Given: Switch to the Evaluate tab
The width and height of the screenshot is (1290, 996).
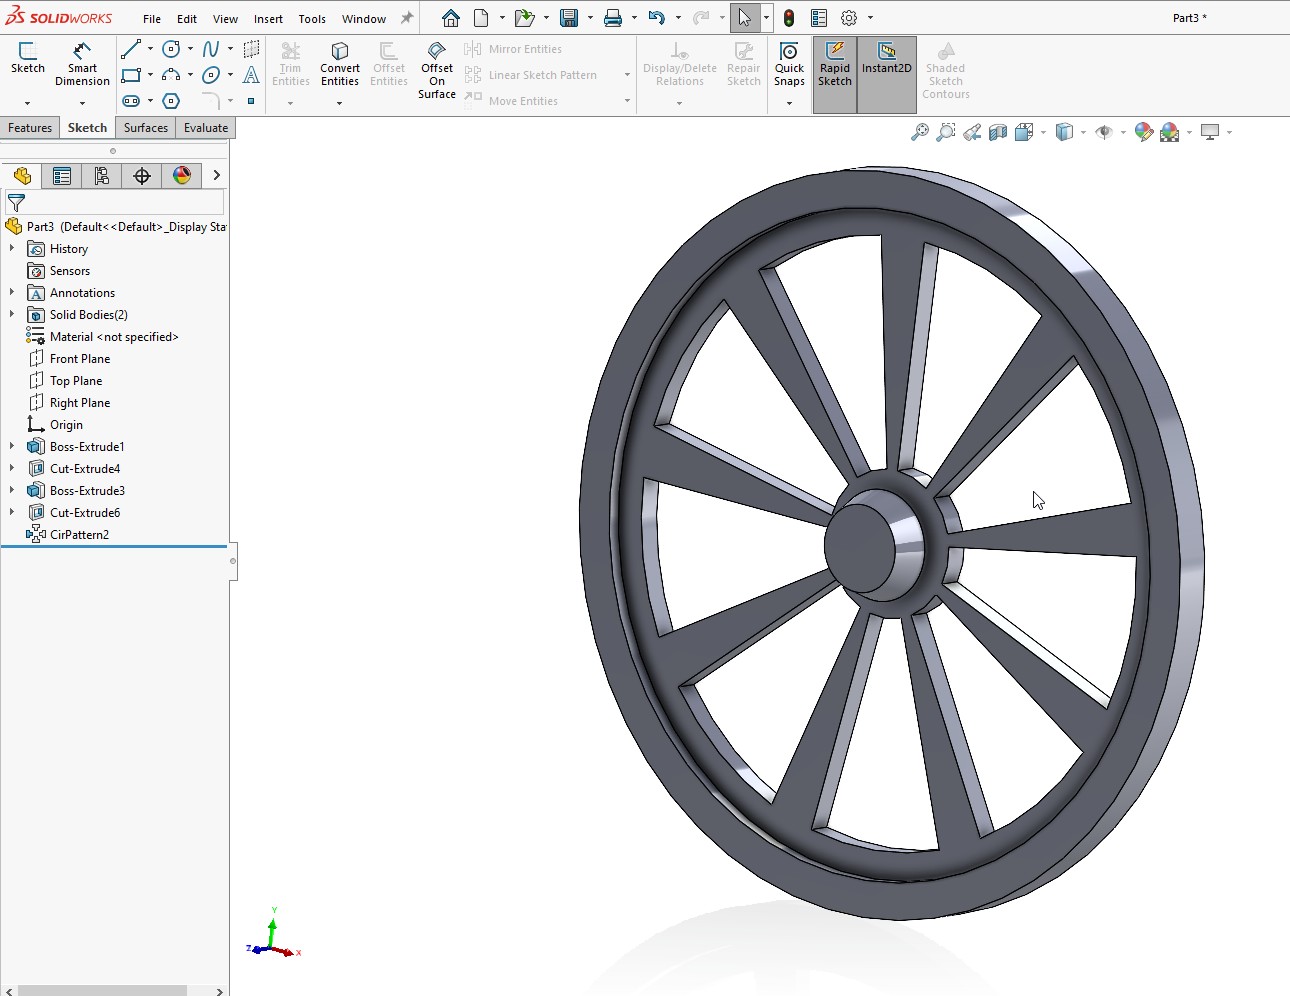Looking at the screenshot, I should pos(206,128).
